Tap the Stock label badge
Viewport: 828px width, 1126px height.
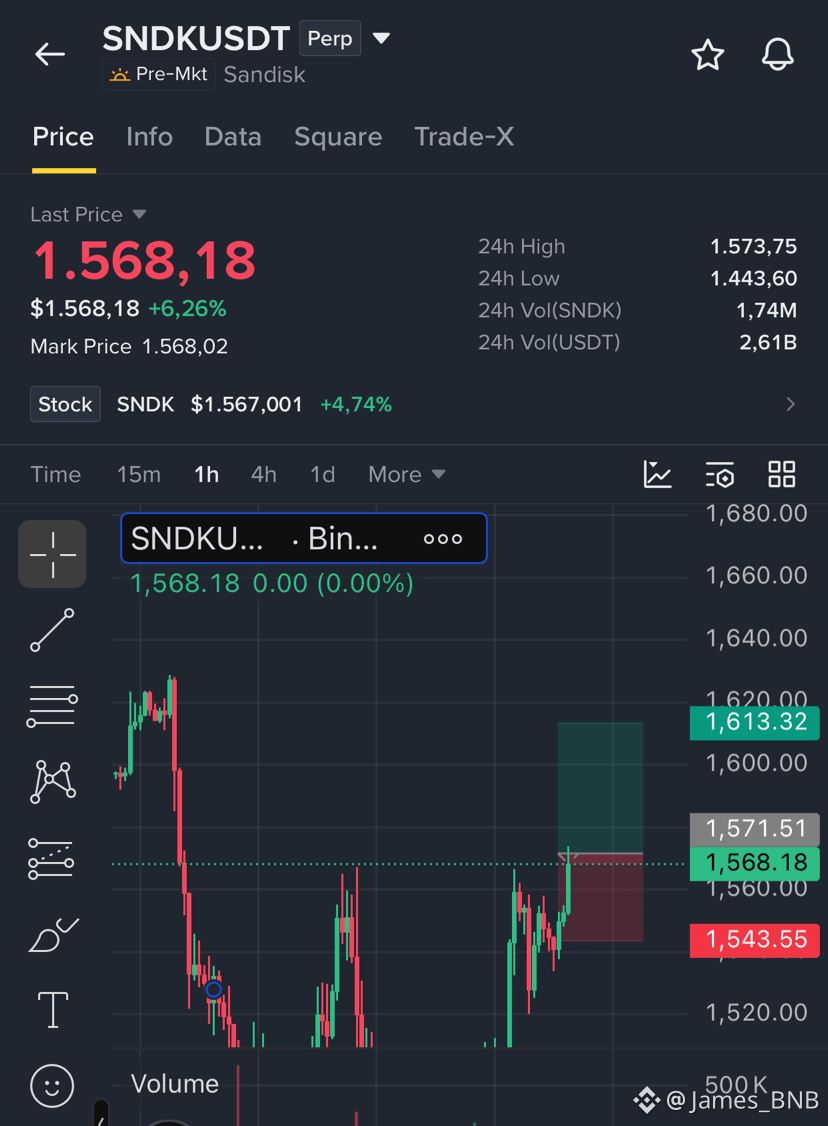pyautogui.click(x=65, y=404)
